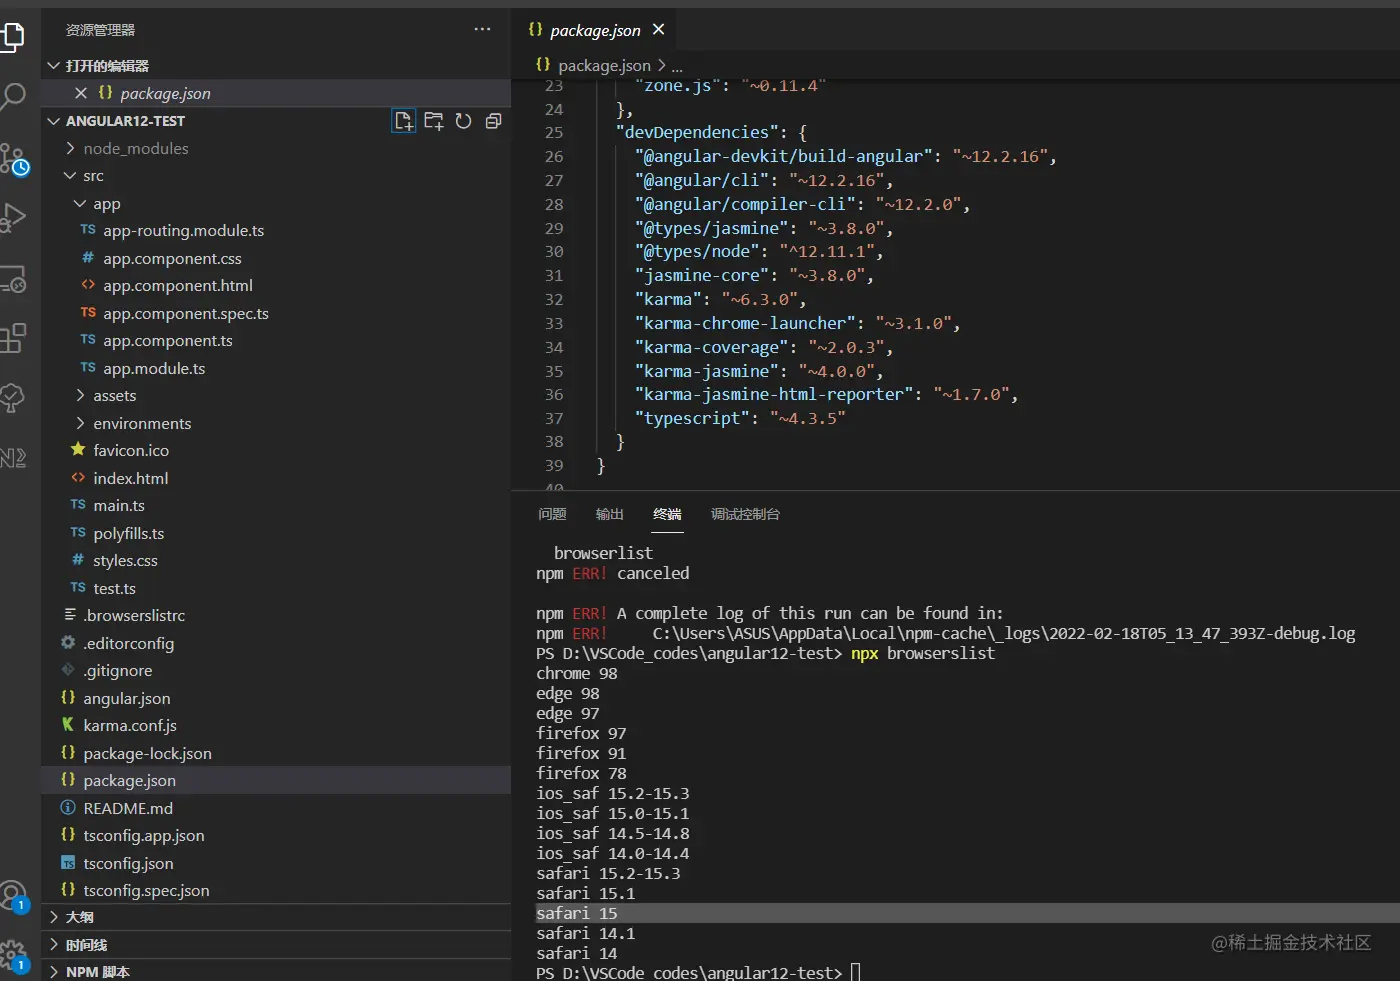Open the Source Control view

pos(13,158)
